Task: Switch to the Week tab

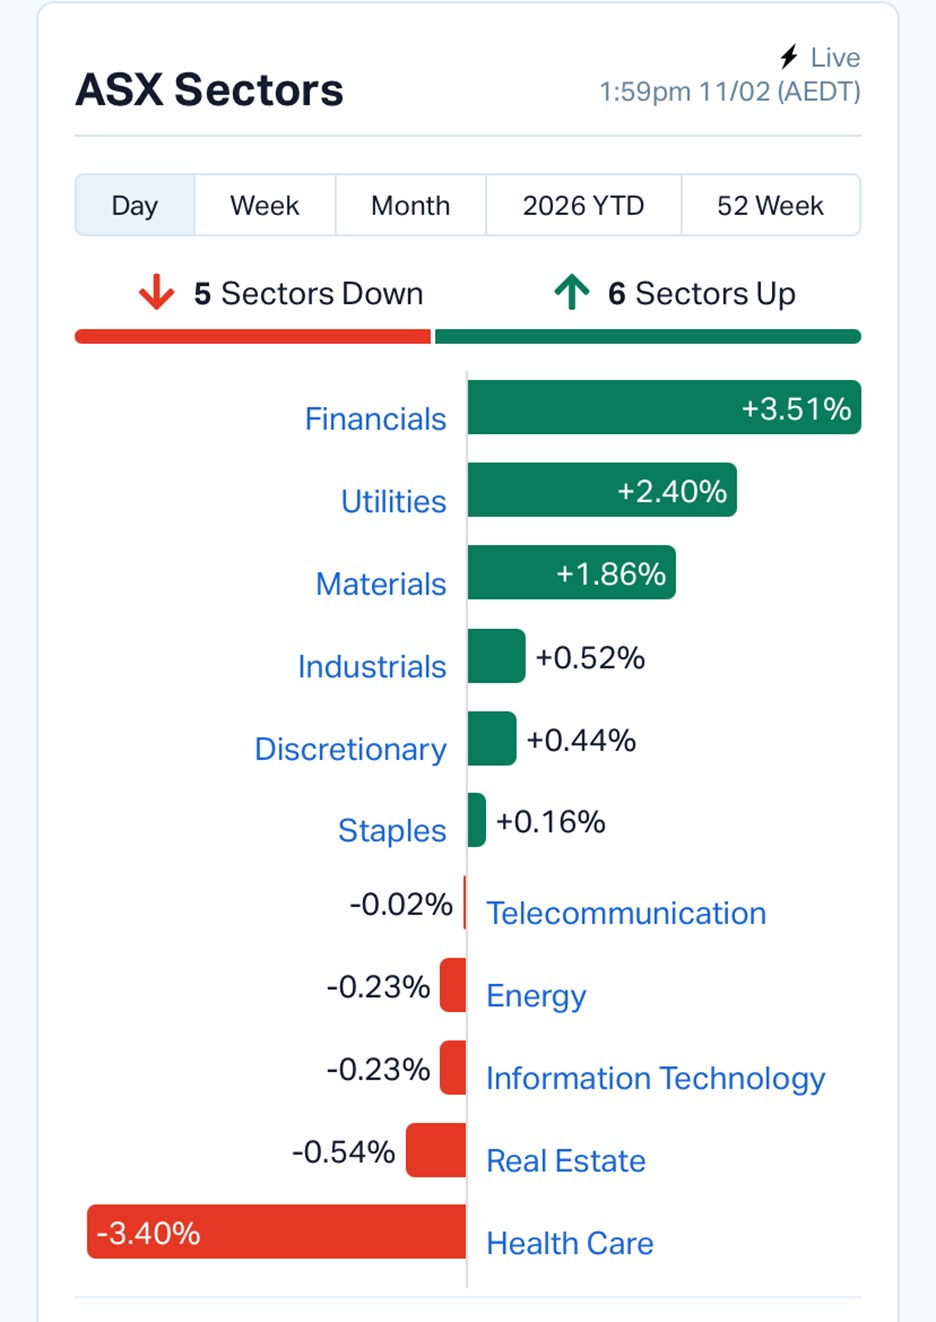Action: (x=265, y=206)
